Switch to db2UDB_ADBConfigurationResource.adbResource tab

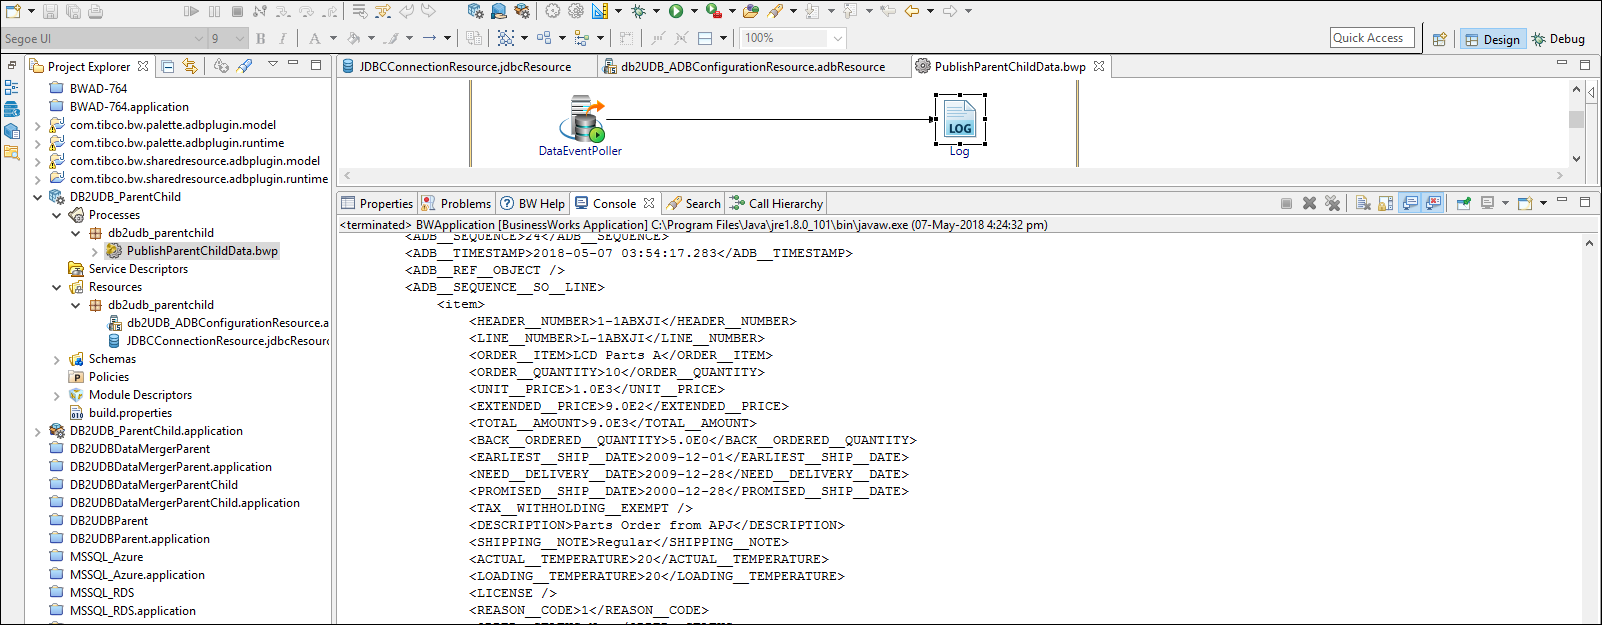click(752, 67)
